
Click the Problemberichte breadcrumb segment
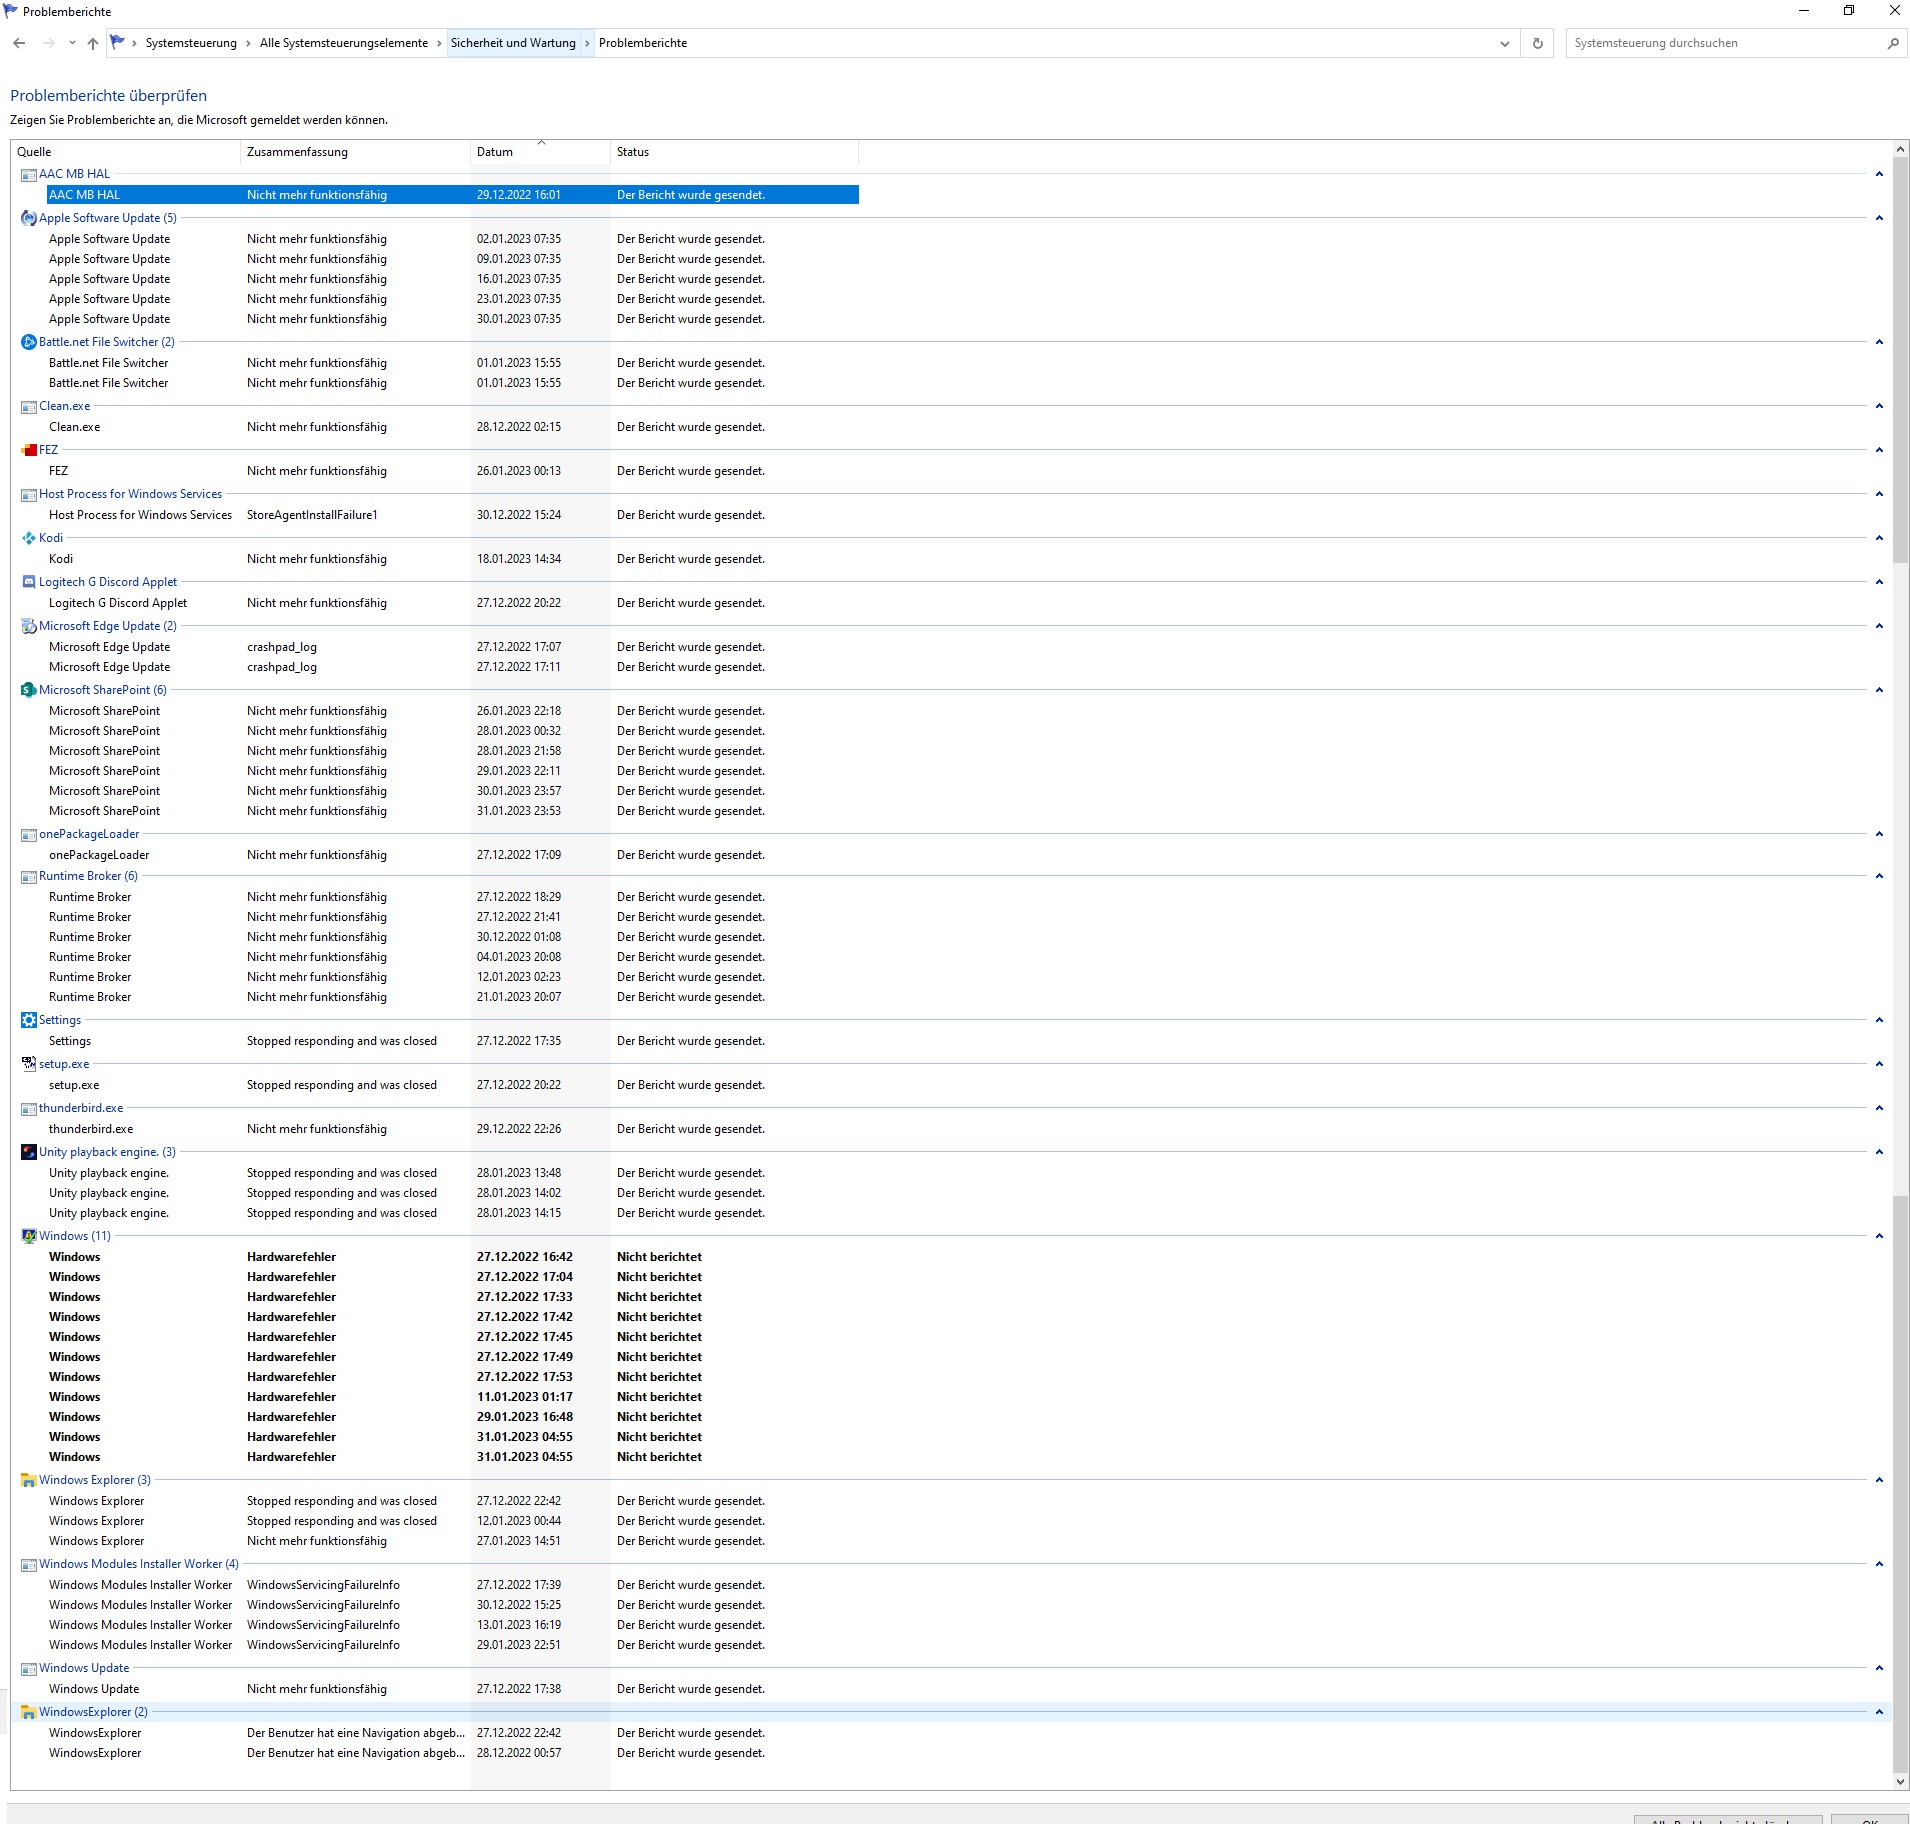tap(643, 43)
